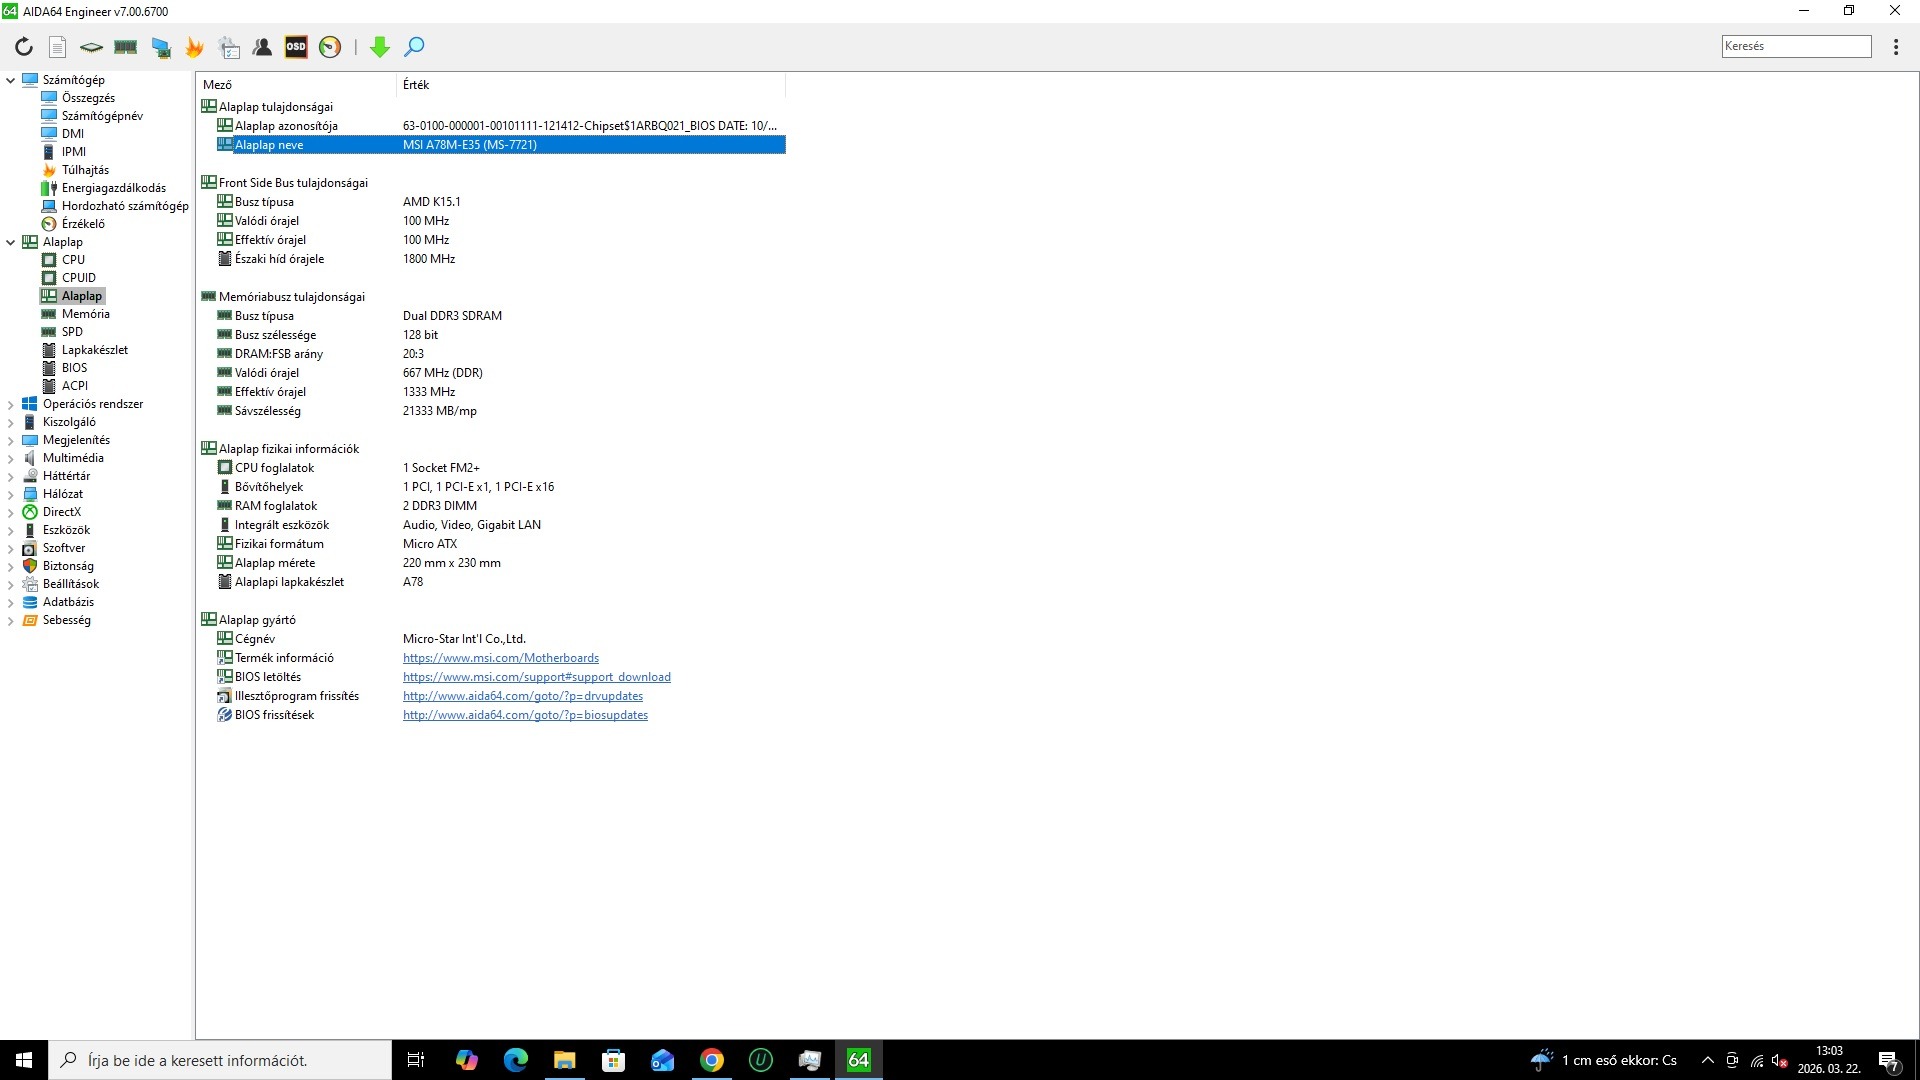Open the OSD panel icon
The height and width of the screenshot is (1080, 1920).
coord(296,47)
